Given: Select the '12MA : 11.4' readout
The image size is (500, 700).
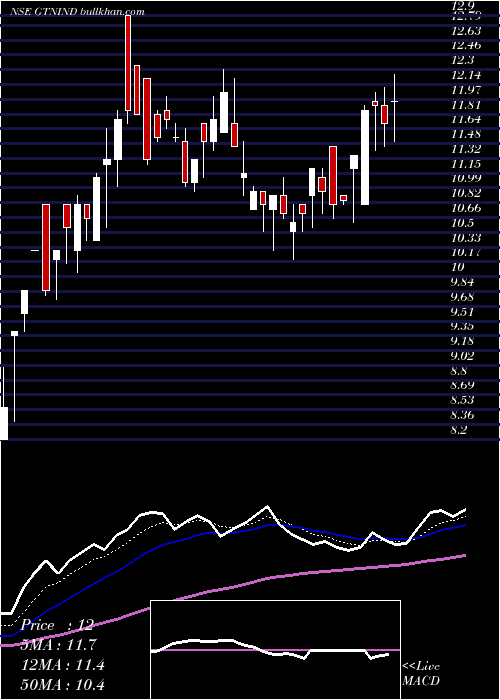Looking at the screenshot, I should tap(63, 665).
